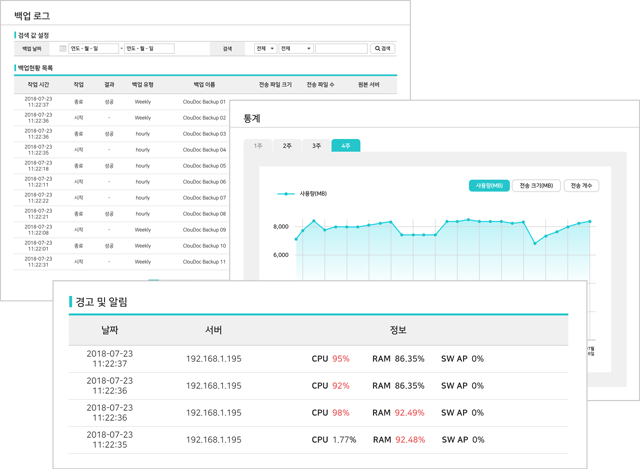Click the end date 연도-월-일 field

[149, 48]
